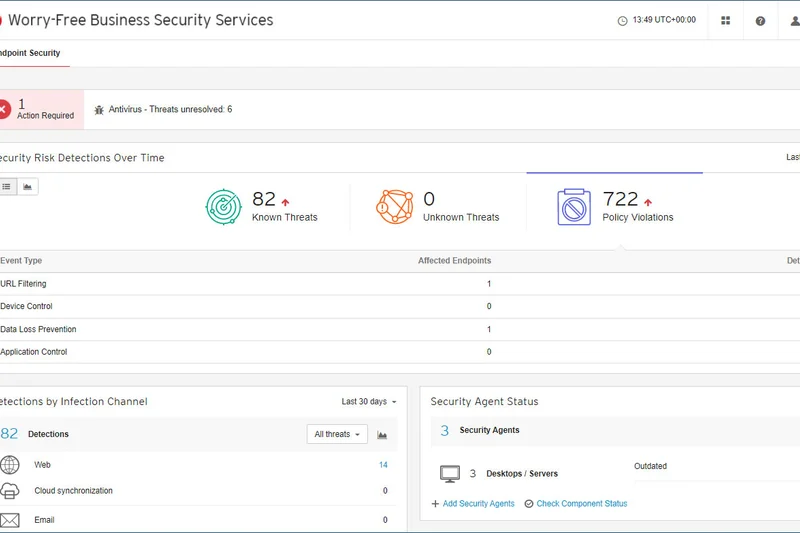Click the clock icon beside 13:49 UTC
Image resolution: width=800 pixels, height=533 pixels.
[x=622, y=21]
